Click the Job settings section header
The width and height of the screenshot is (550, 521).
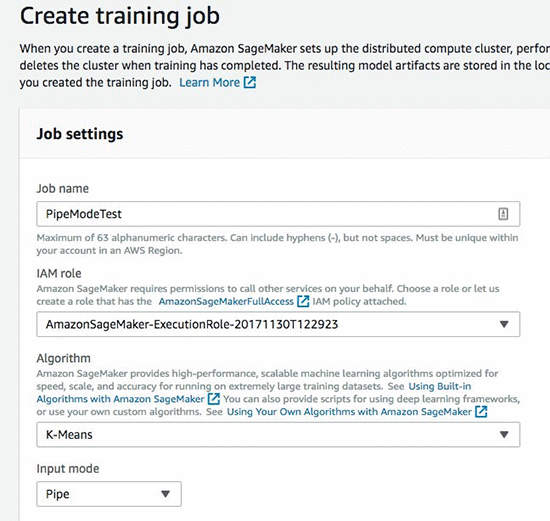click(x=80, y=134)
